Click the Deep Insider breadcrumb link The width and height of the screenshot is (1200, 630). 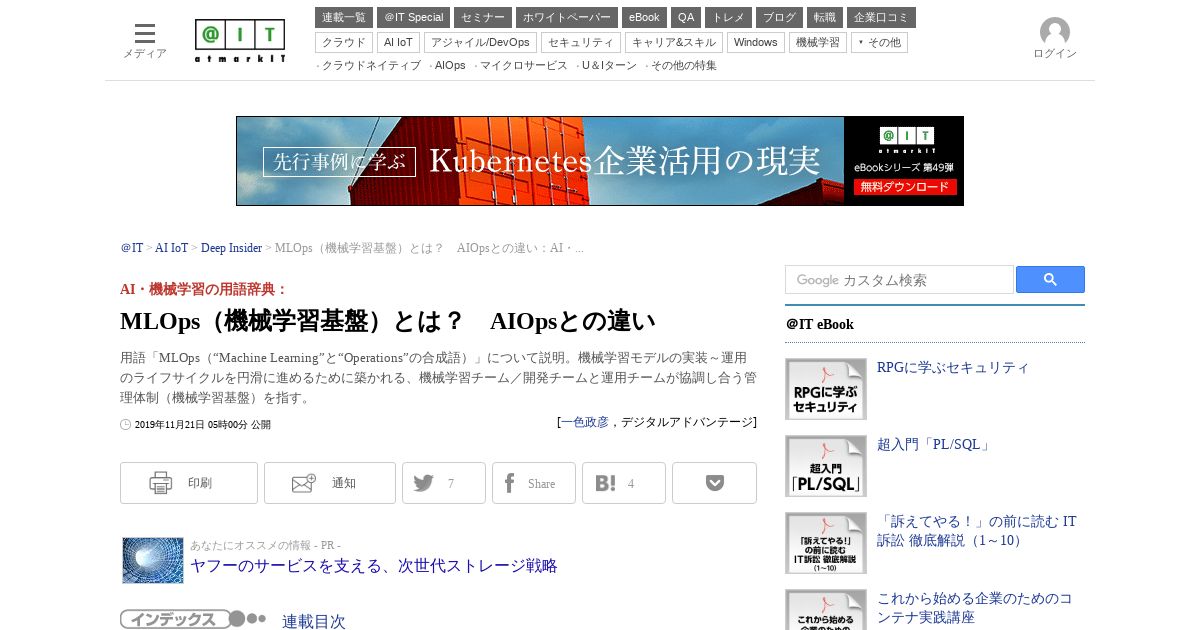coord(231,248)
